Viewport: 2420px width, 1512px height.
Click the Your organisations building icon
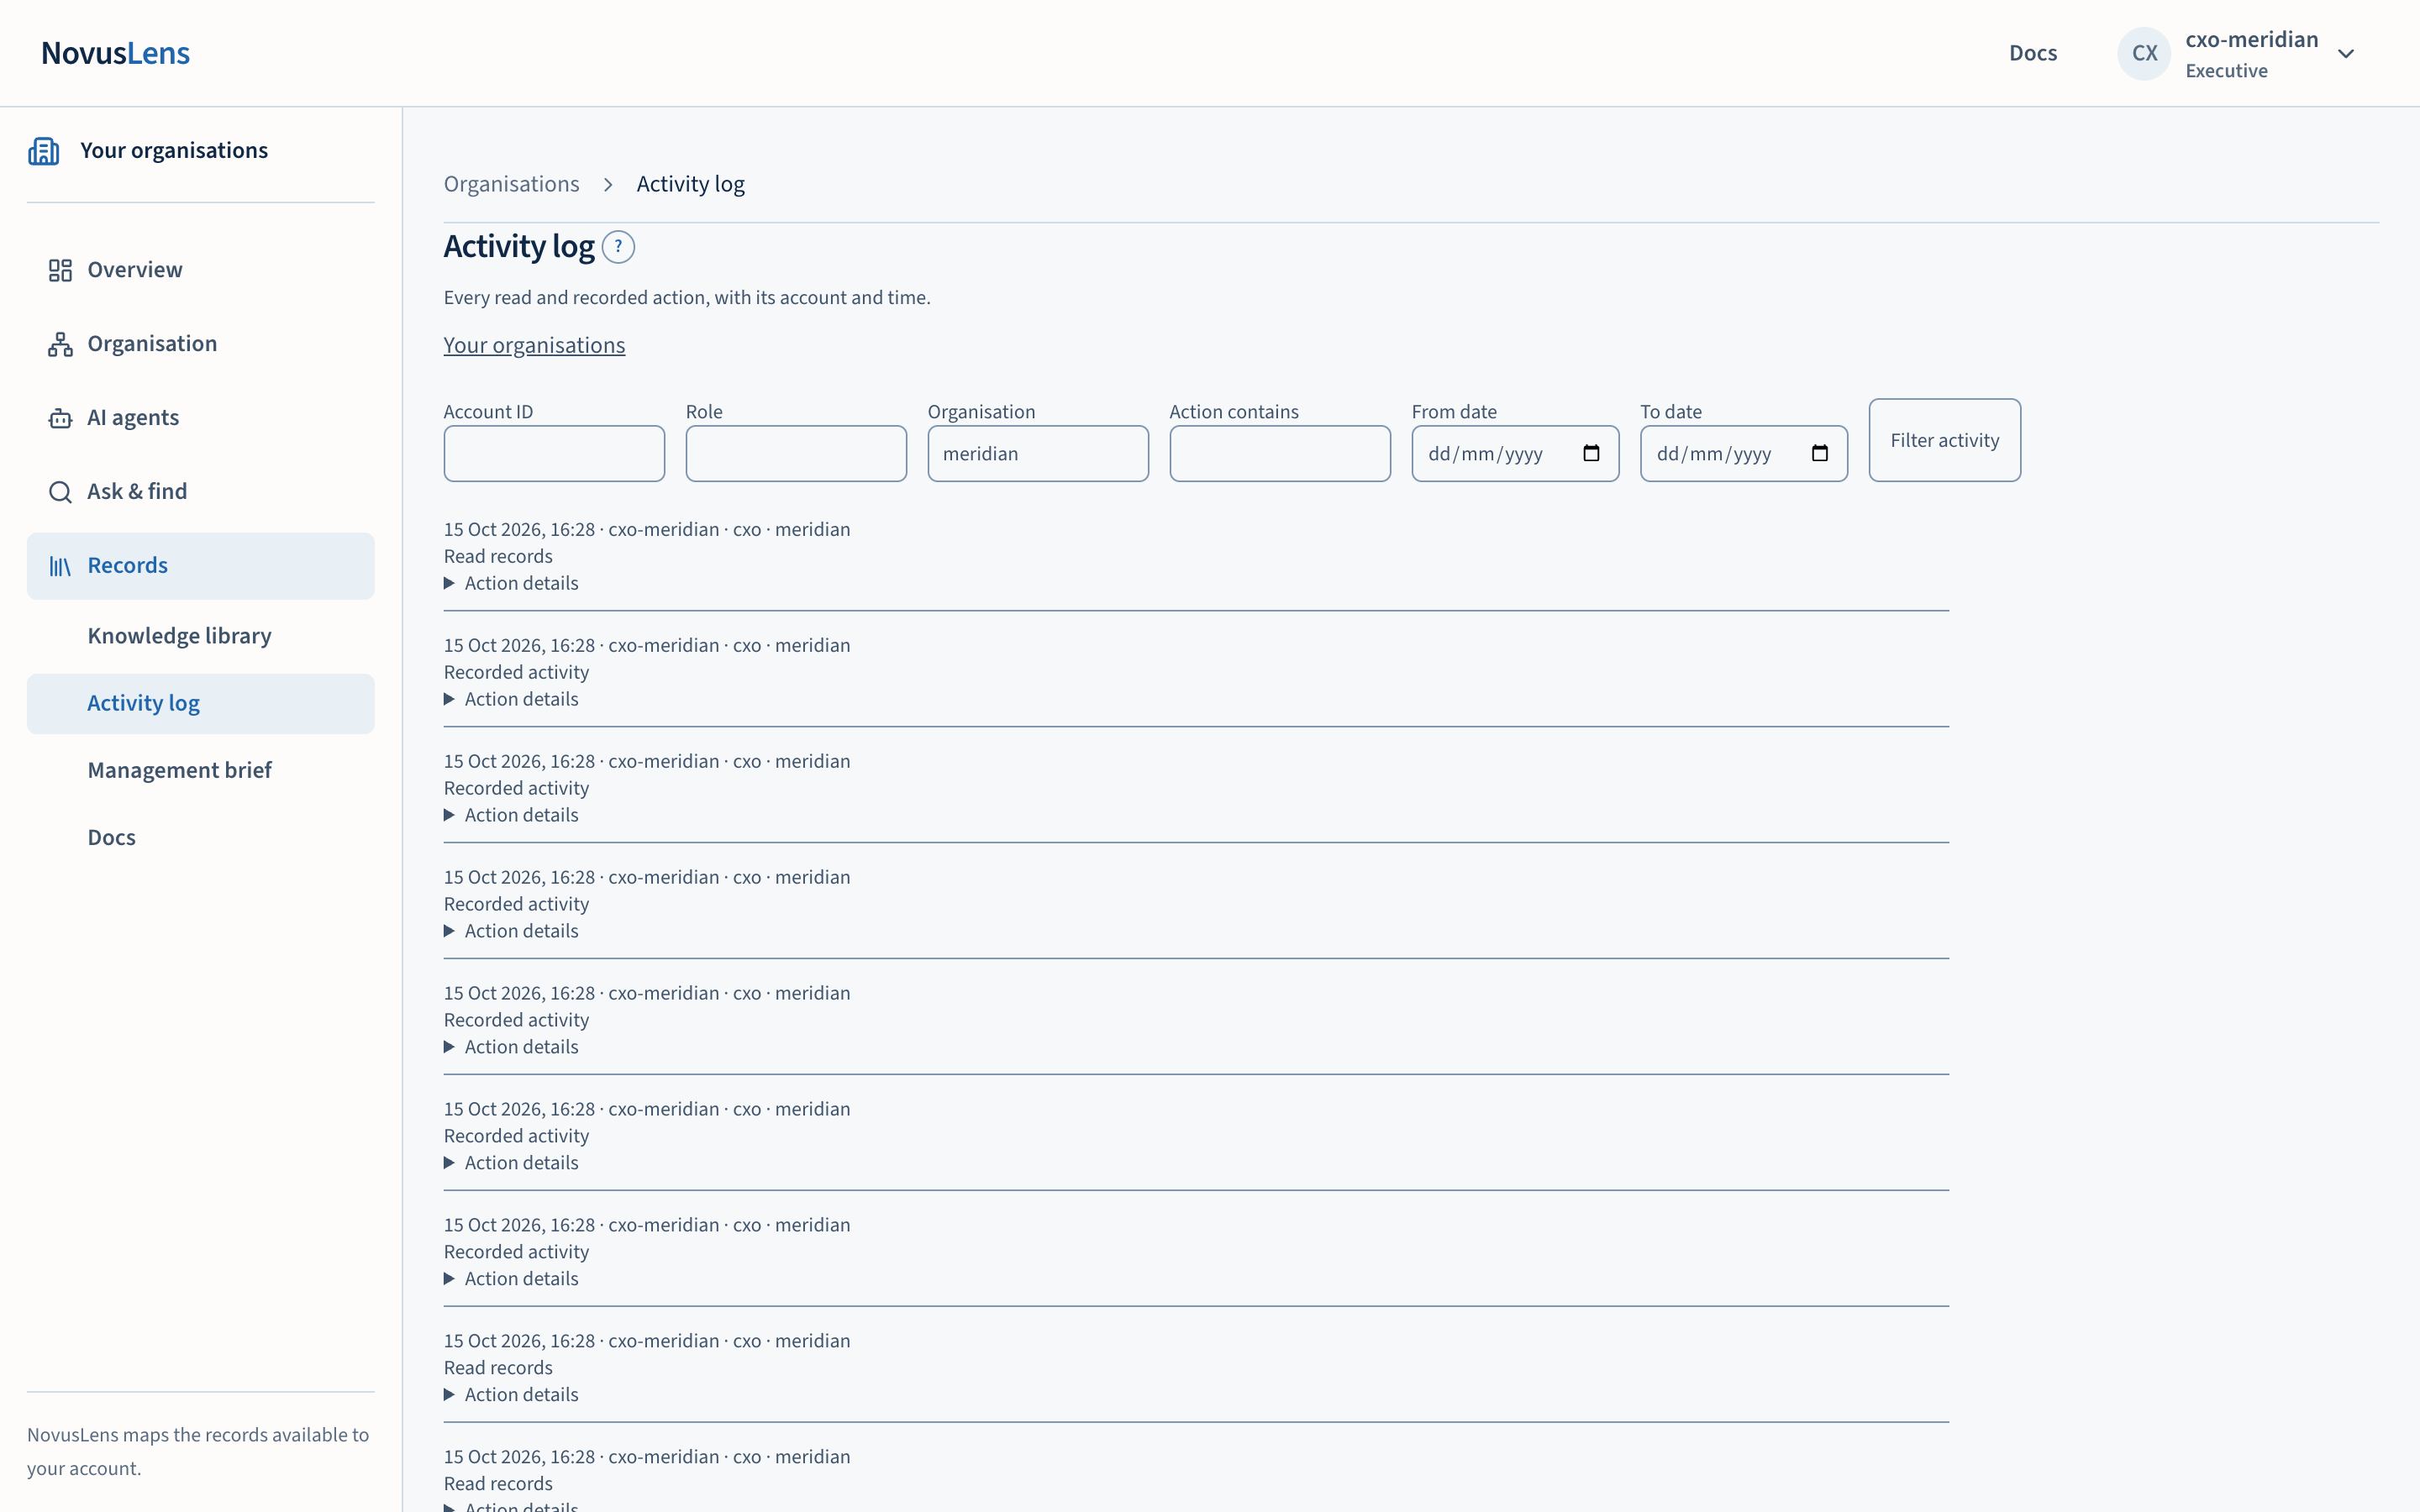click(x=44, y=151)
